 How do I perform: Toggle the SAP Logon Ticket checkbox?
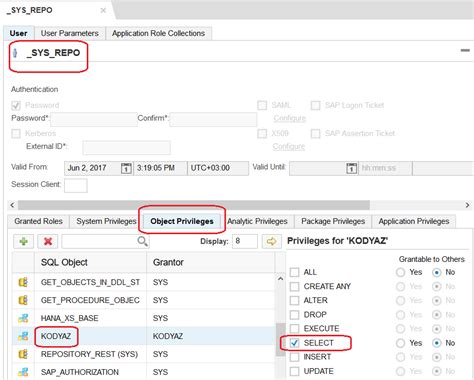coord(315,105)
